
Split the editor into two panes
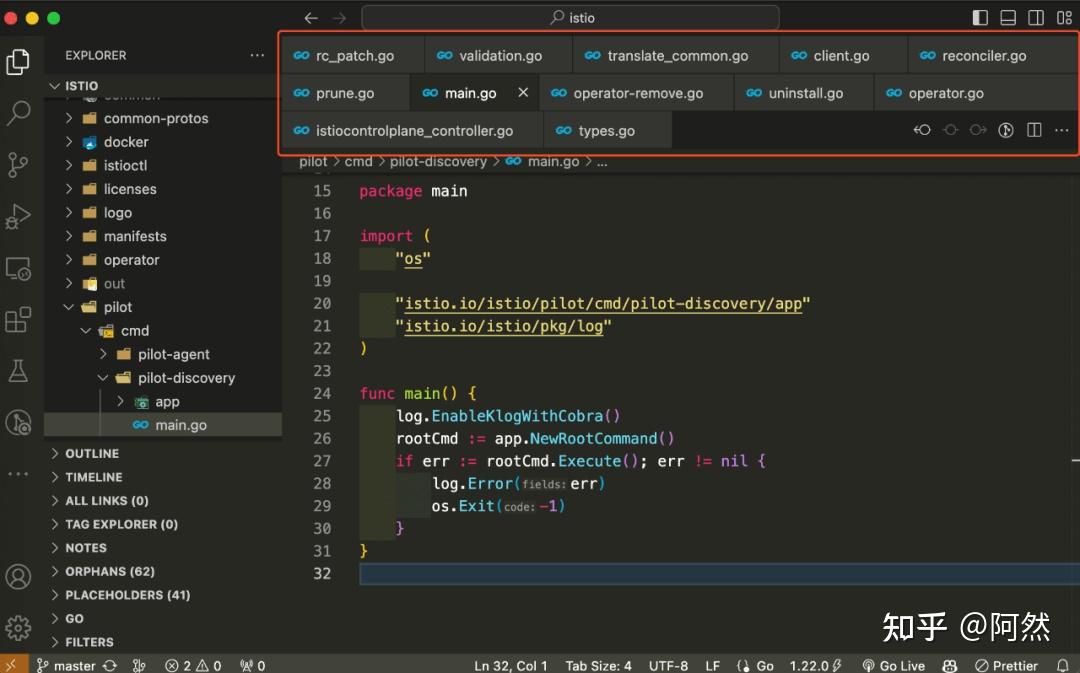point(1034,129)
